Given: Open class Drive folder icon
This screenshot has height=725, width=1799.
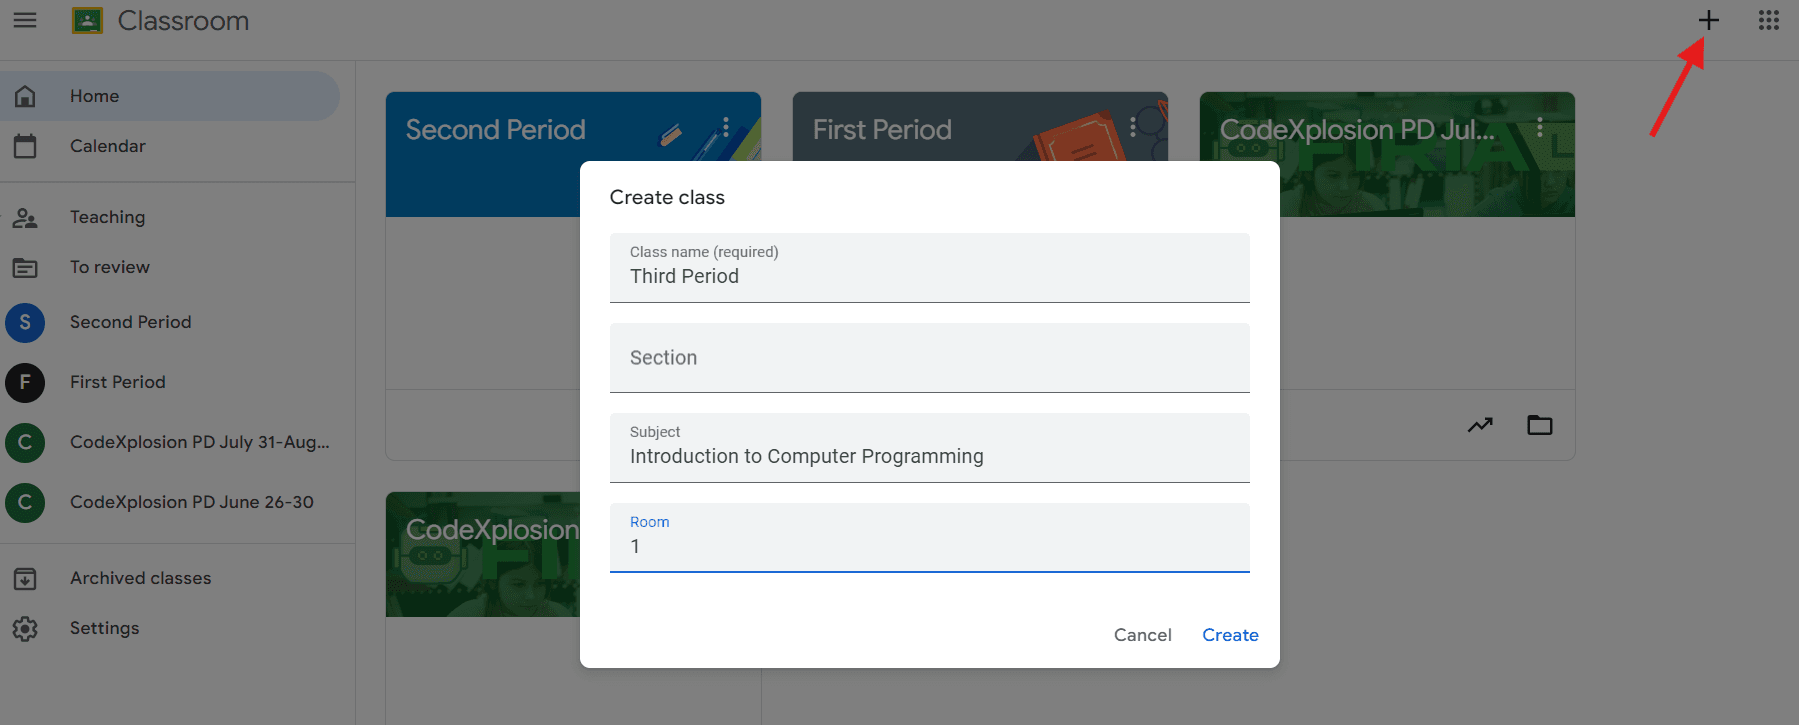Looking at the screenshot, I should tap(1540, 425).
